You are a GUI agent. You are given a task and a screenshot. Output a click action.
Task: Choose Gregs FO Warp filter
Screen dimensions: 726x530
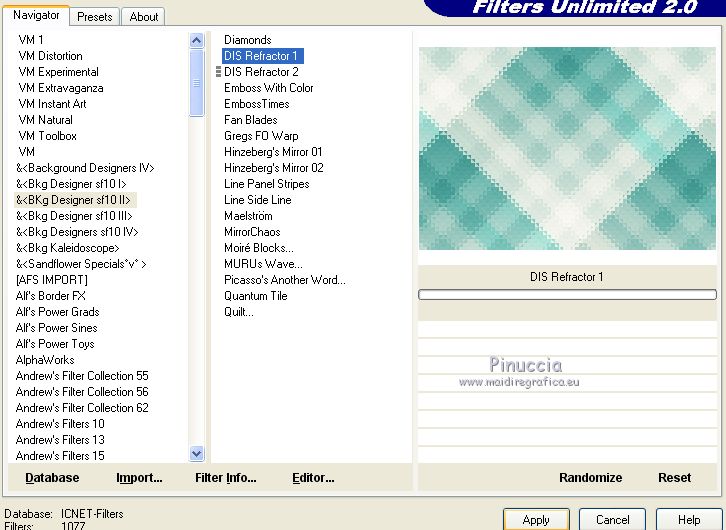click(261, 136)
